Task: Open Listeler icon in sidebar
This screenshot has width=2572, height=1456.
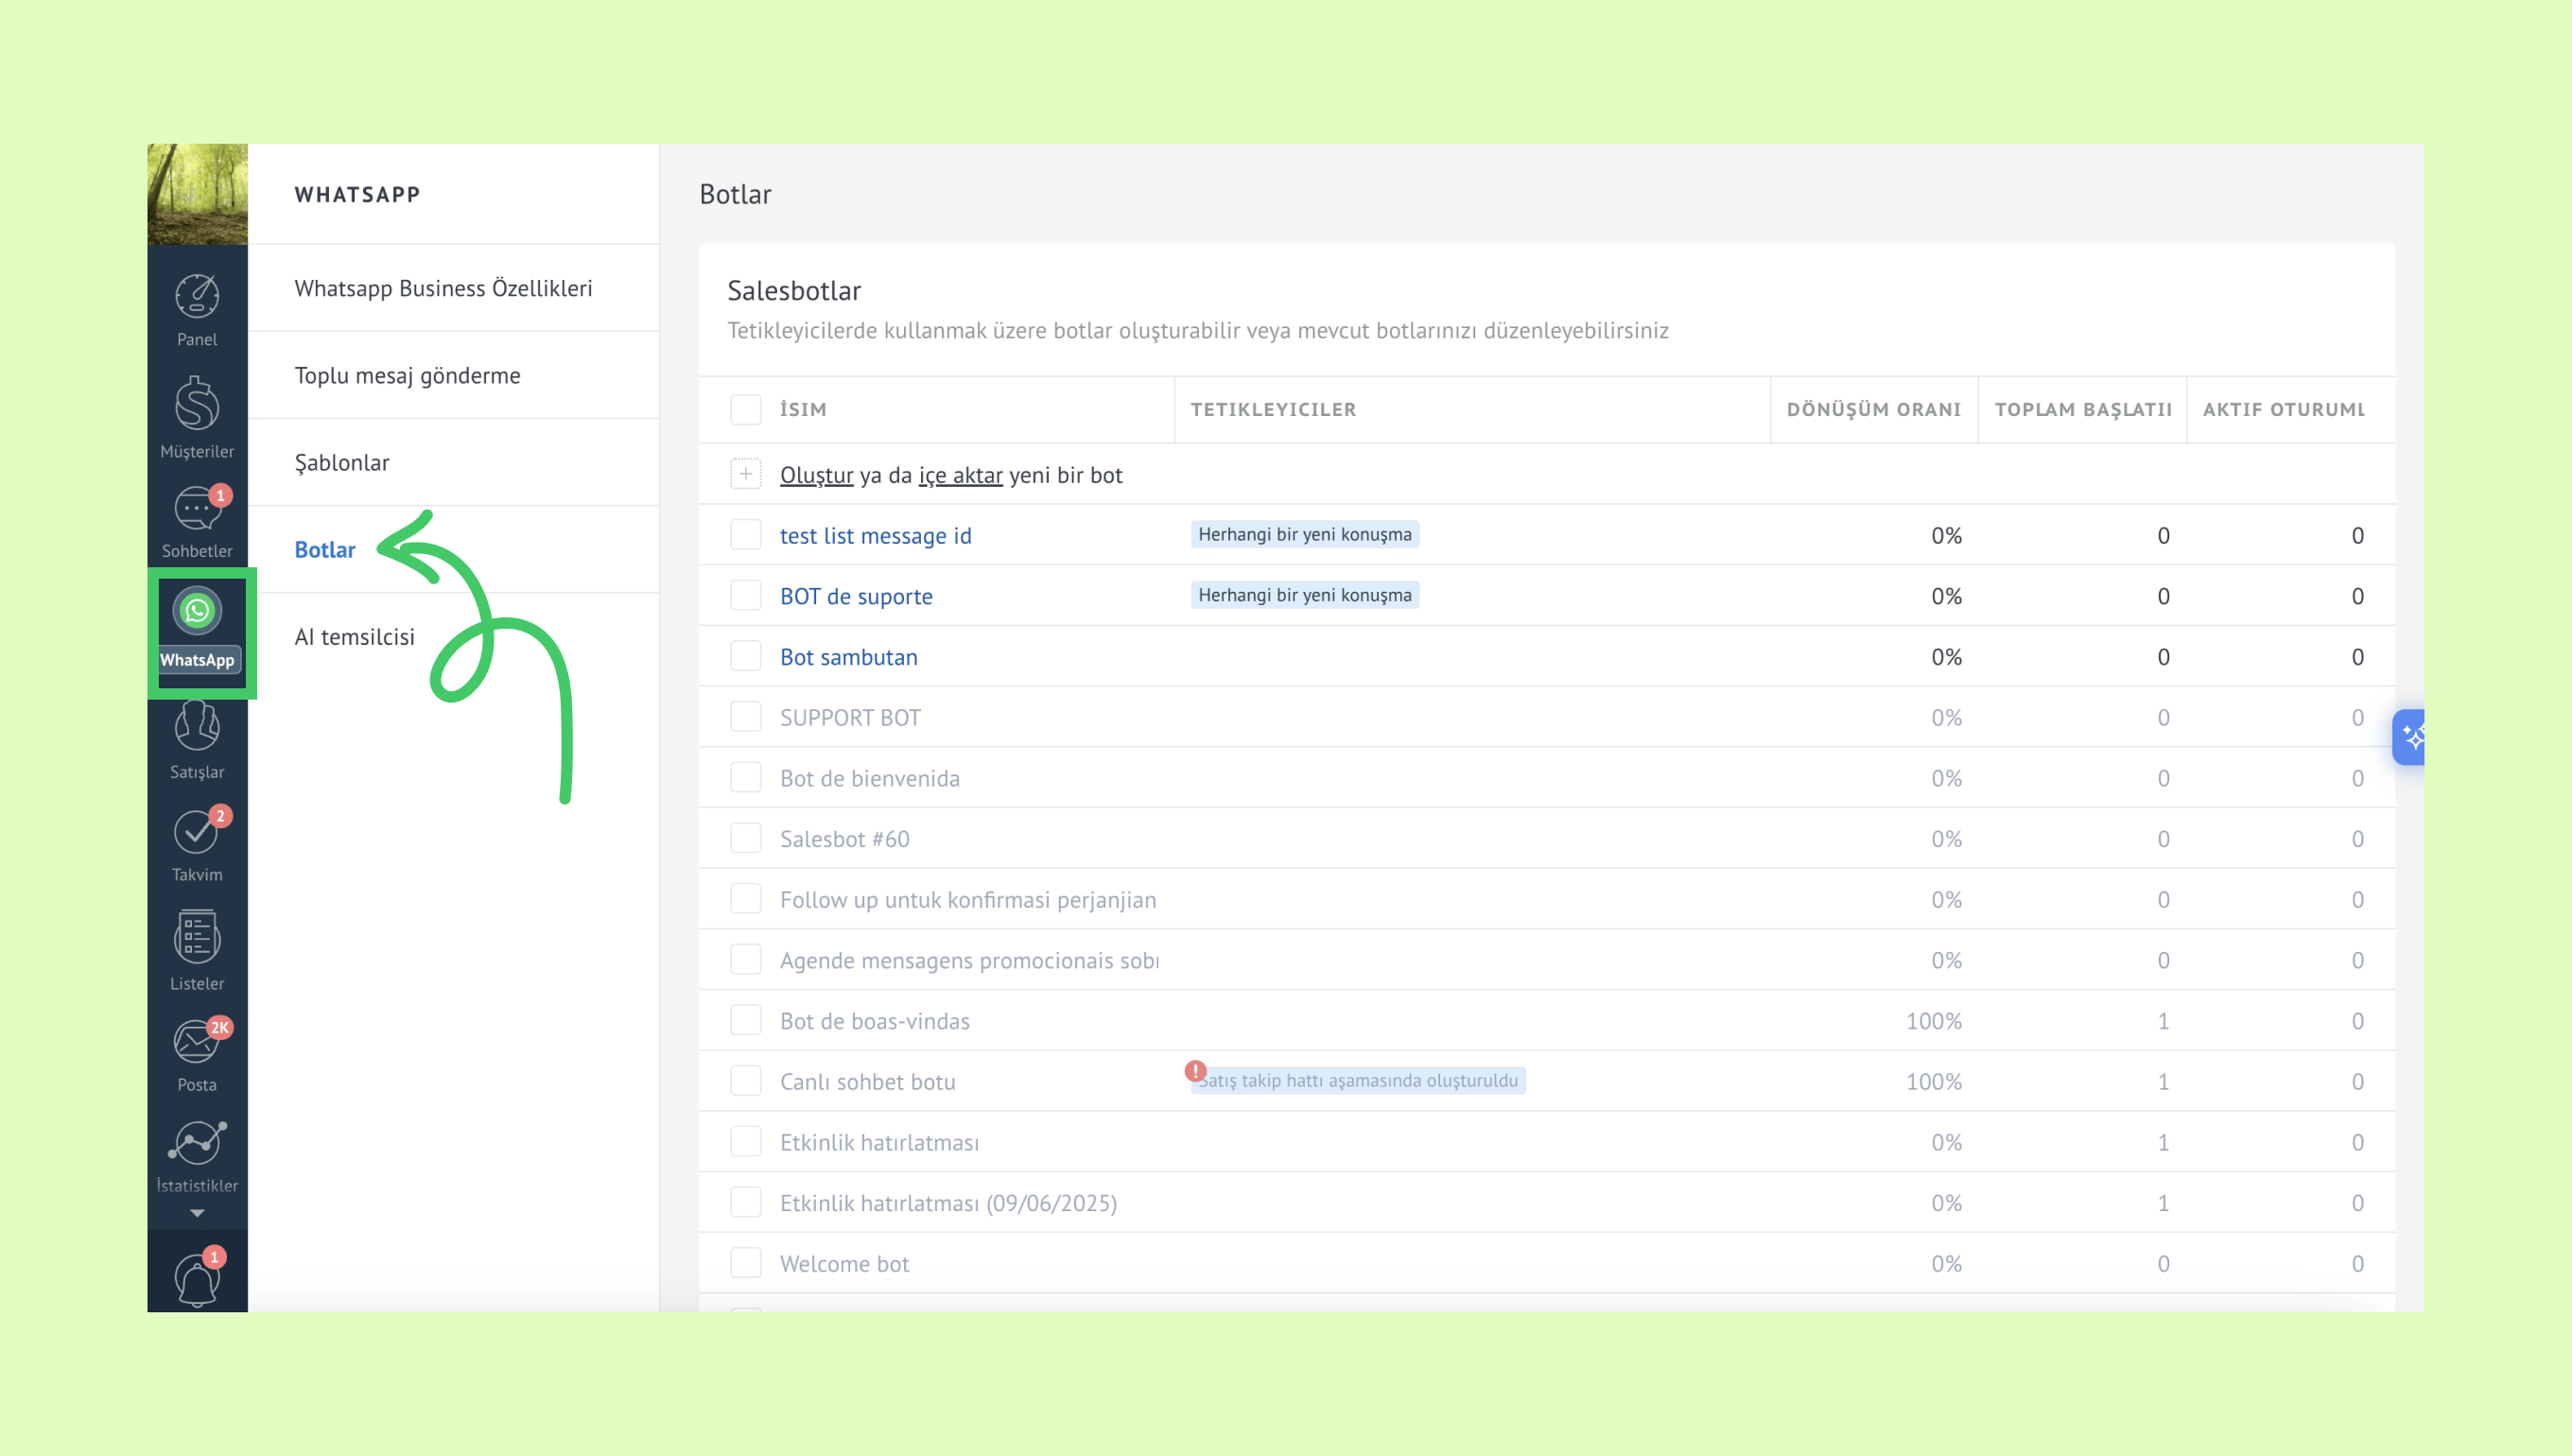Action: [x=197, y=937]
